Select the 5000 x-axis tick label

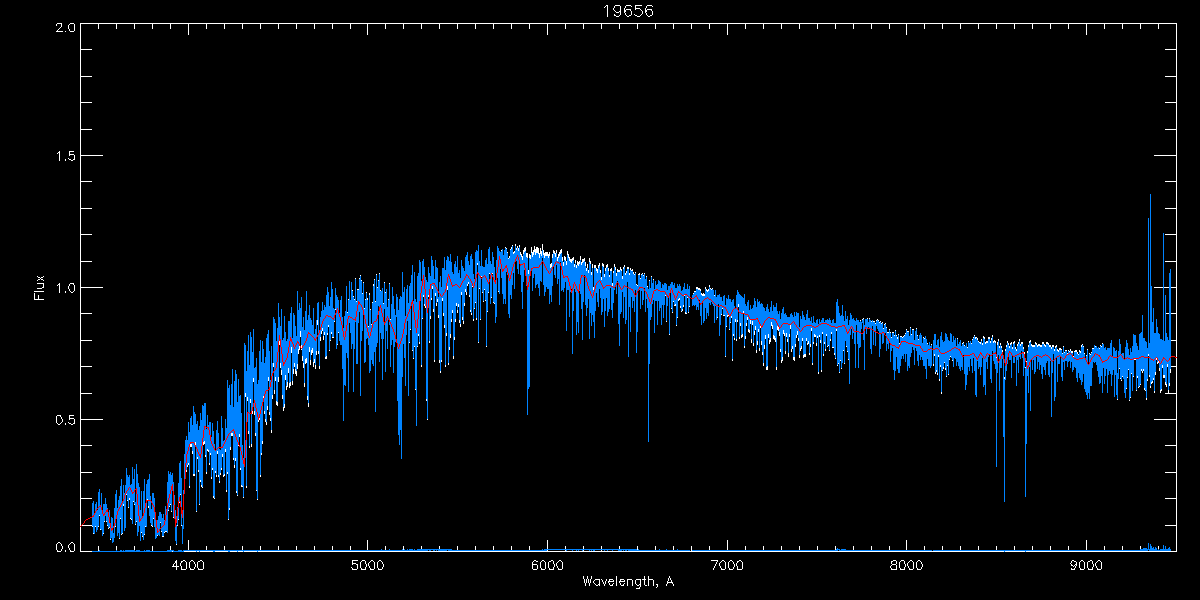point(367,564)
